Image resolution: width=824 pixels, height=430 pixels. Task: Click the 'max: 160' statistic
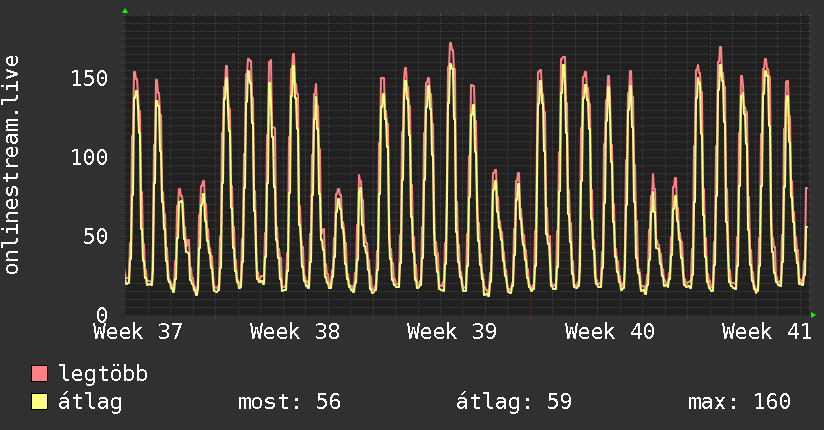point(739,402)
